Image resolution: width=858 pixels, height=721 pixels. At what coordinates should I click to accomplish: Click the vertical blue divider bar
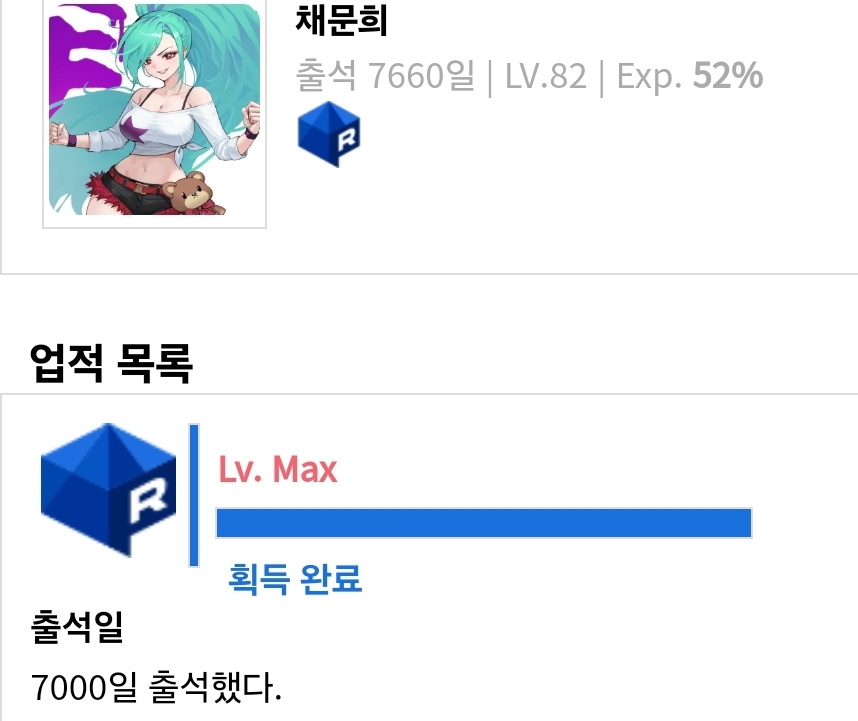coord(194,495)
